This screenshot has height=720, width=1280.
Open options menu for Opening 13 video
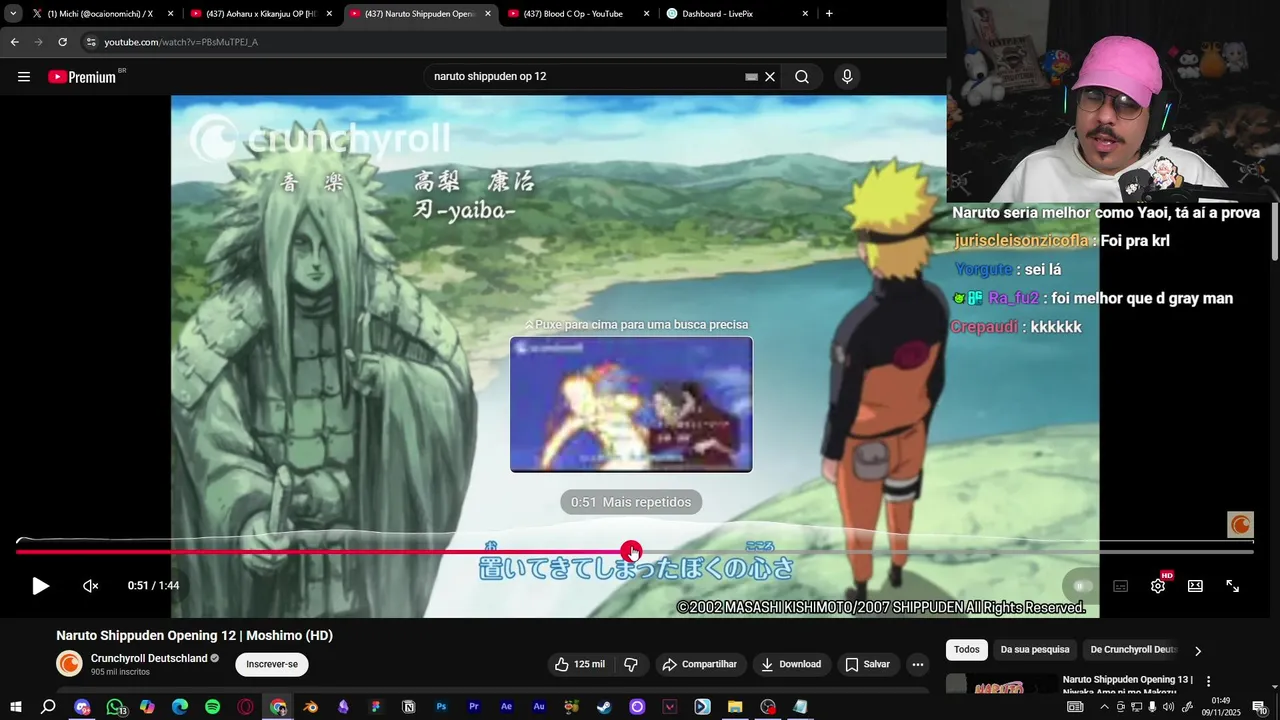1208,681
